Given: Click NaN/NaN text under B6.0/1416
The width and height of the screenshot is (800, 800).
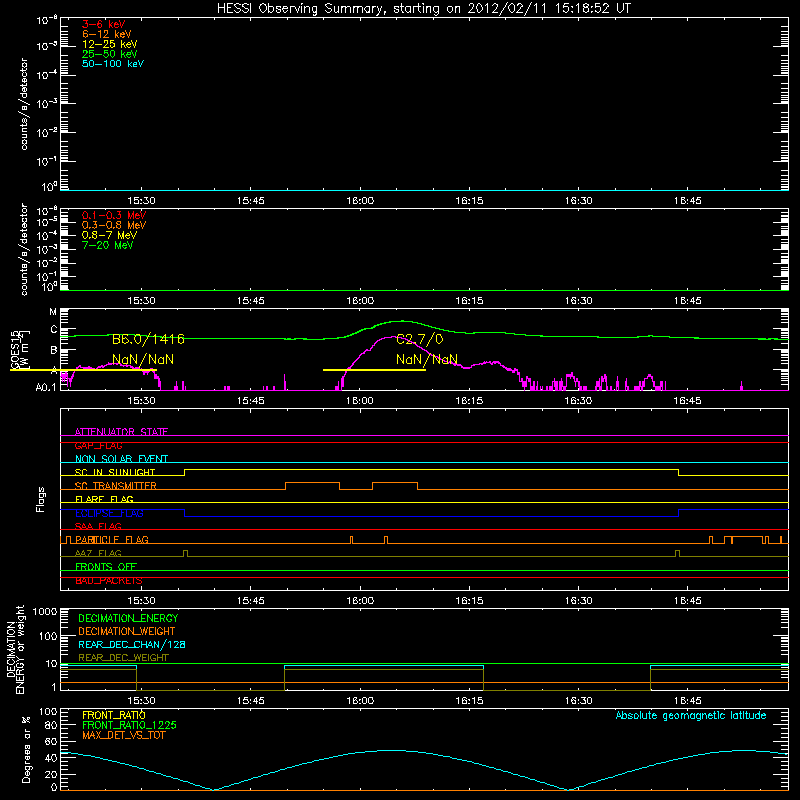Looking at the screenshot, I should (x=143, y=359).
